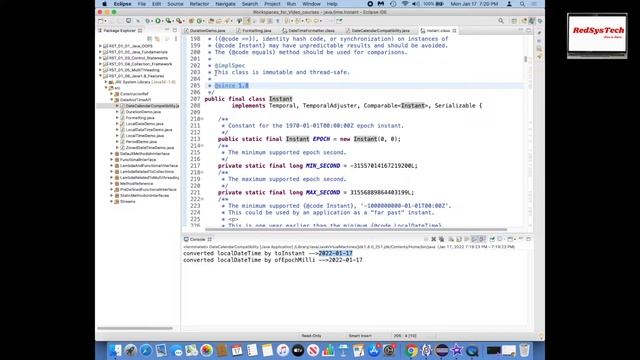Click the green Run button in toolbar

158,21
